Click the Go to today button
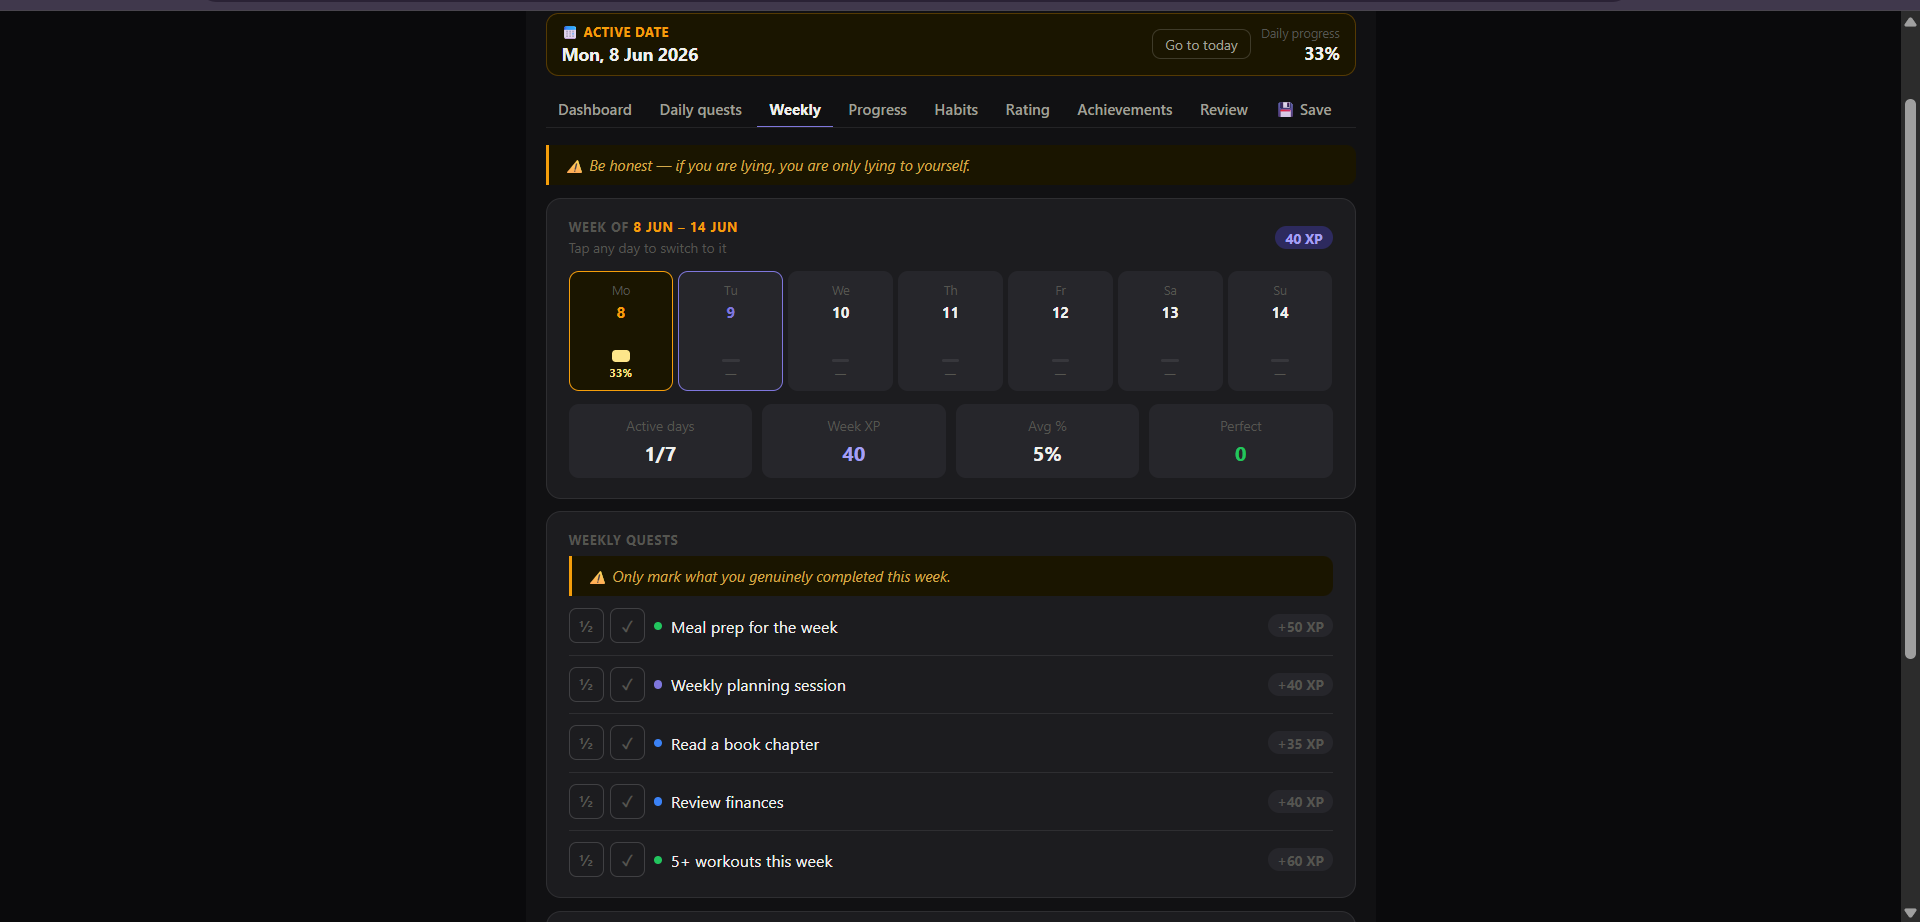Image resolution: width=1920 pixels, height=922 pixels. 1201,45
